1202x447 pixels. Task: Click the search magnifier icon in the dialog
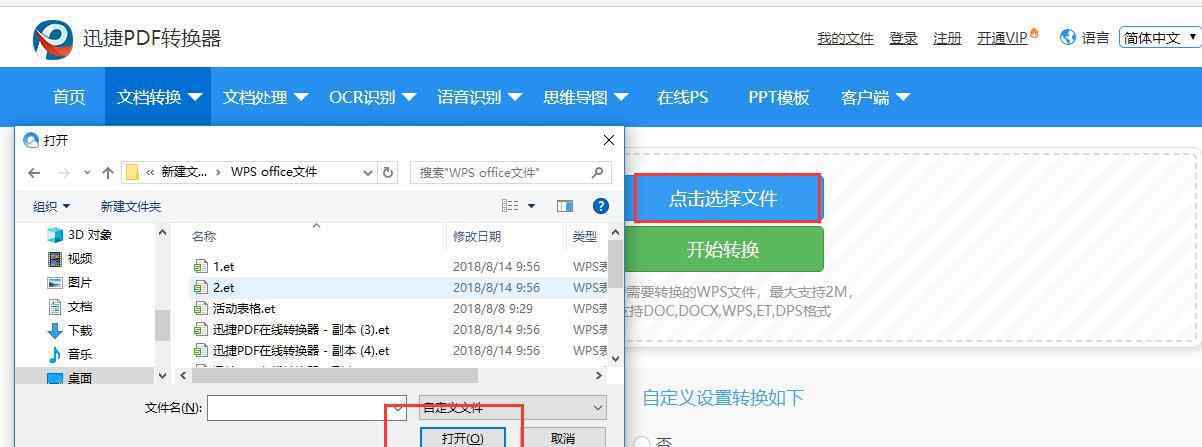(x=597, y=172)
